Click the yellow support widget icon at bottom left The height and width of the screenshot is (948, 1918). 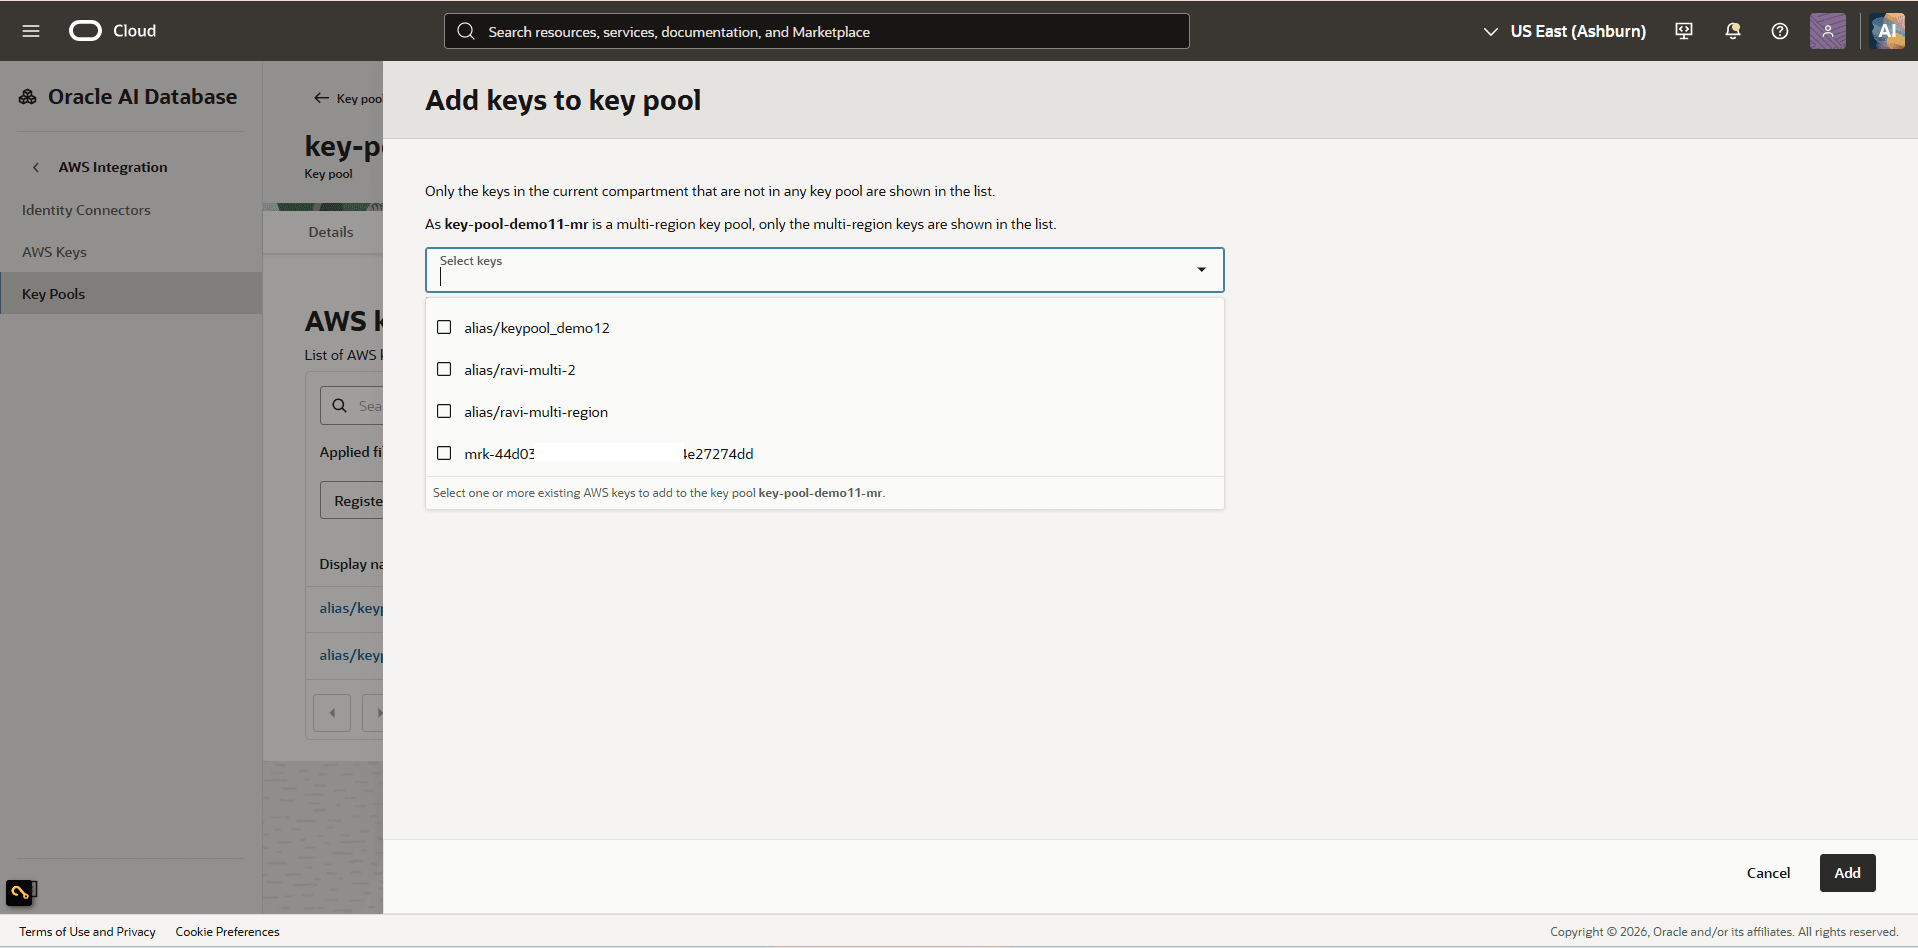coord(20,892)
